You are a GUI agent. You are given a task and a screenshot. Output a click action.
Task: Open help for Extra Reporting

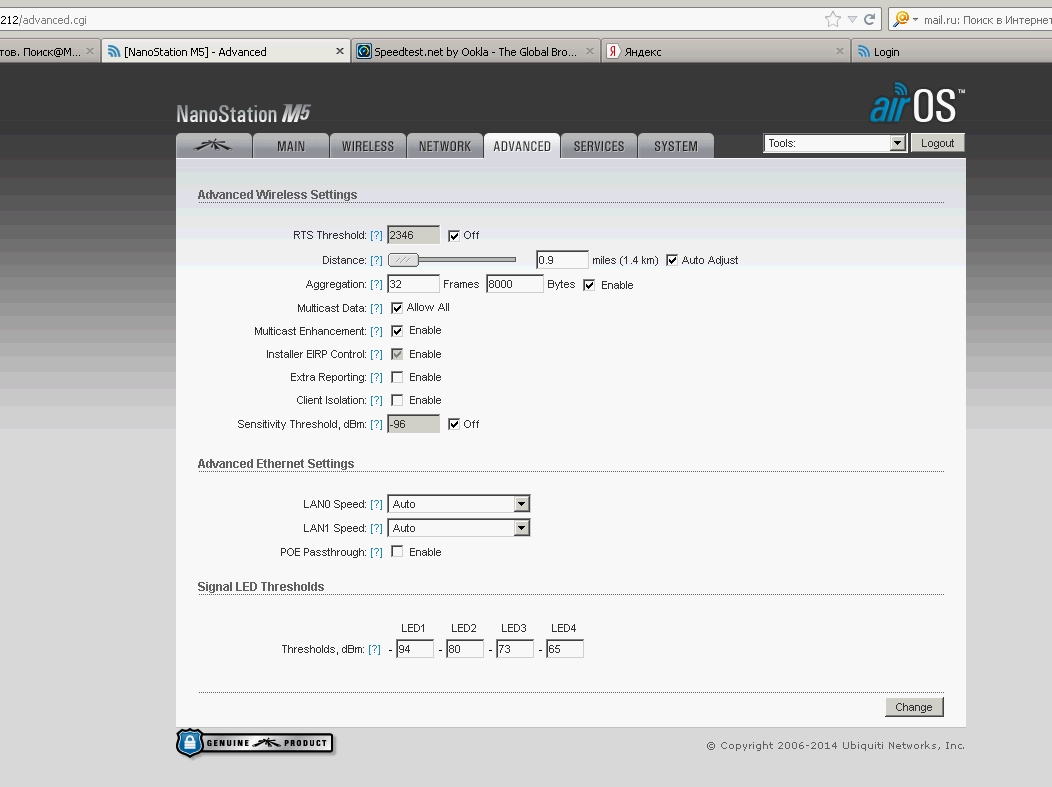376,378
